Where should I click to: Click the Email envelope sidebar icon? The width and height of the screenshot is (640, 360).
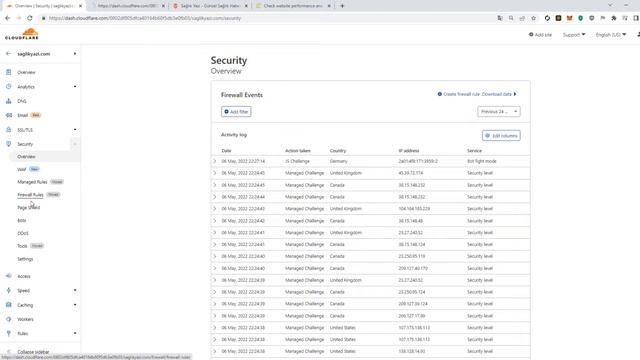[9, 115]
